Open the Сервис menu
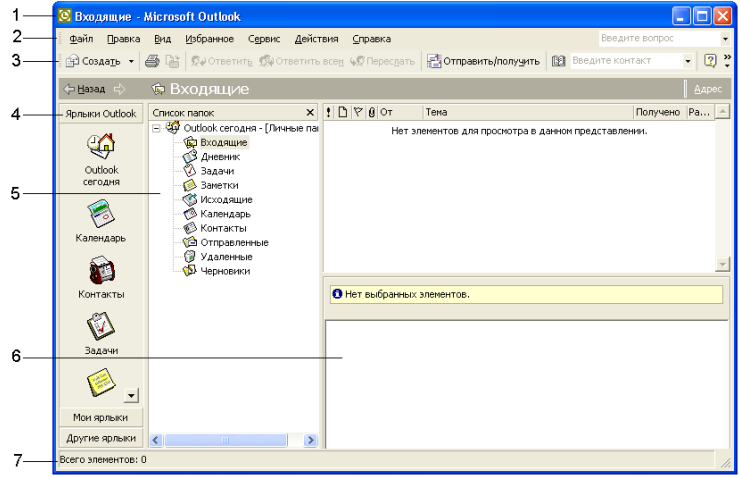The height and width of the screenshot is (477, 740). point(264,39)
